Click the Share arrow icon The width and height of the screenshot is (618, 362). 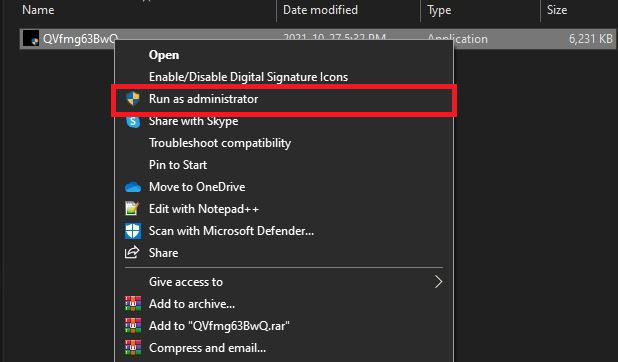[132, 252]
